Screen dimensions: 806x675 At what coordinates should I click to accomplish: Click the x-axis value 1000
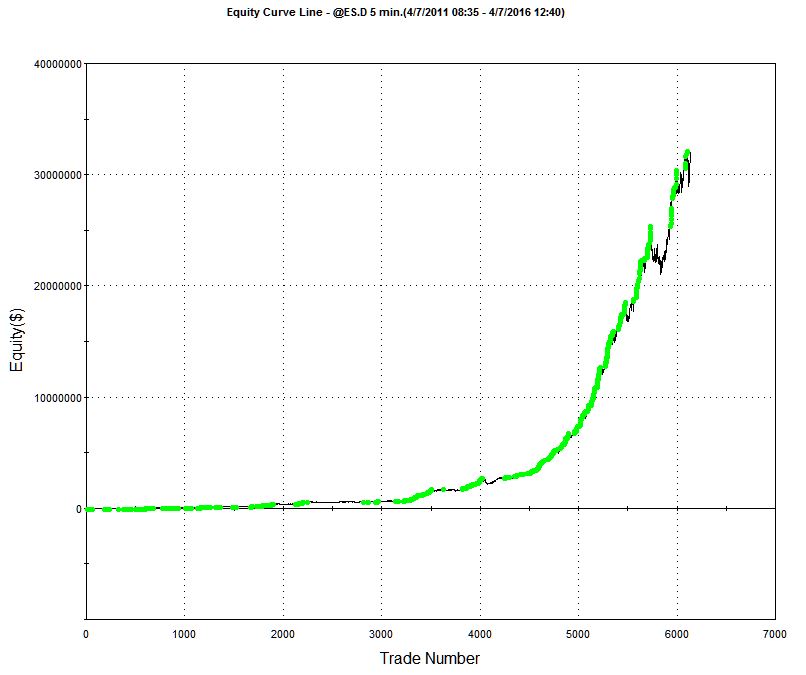pos(184,634)
